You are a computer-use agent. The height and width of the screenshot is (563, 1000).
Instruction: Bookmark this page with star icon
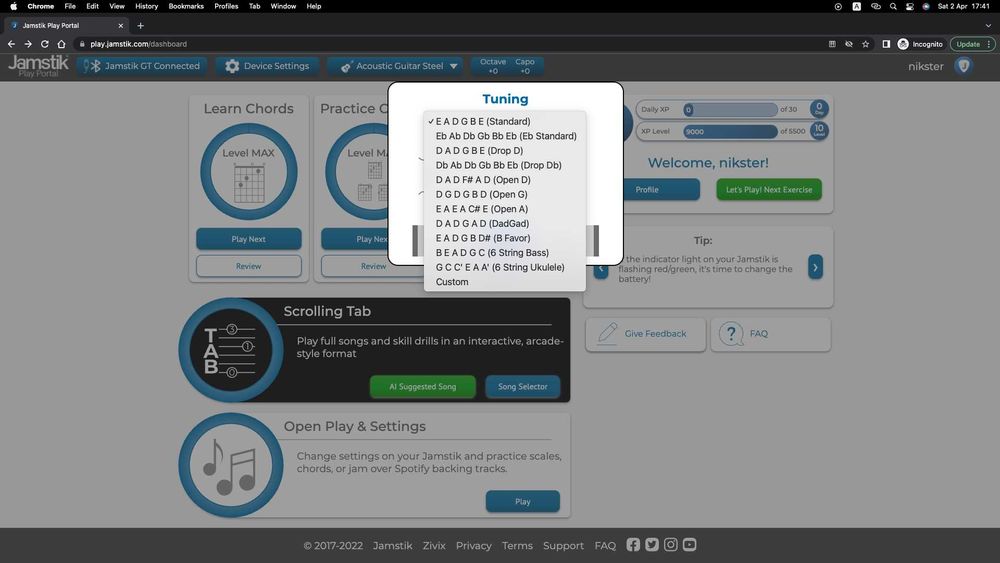(865, 44)
